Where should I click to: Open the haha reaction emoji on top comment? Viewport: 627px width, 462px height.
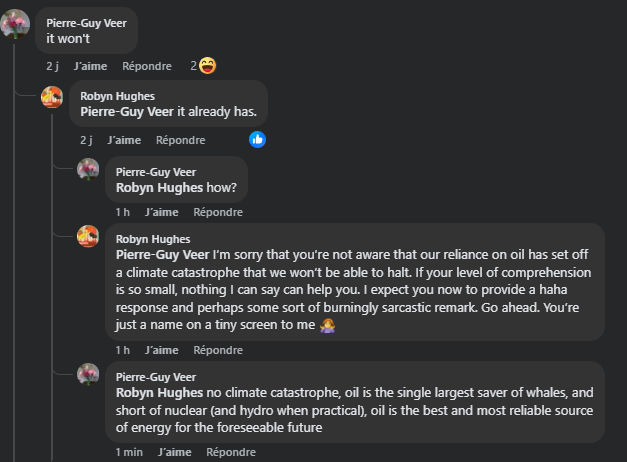[208, 66]
